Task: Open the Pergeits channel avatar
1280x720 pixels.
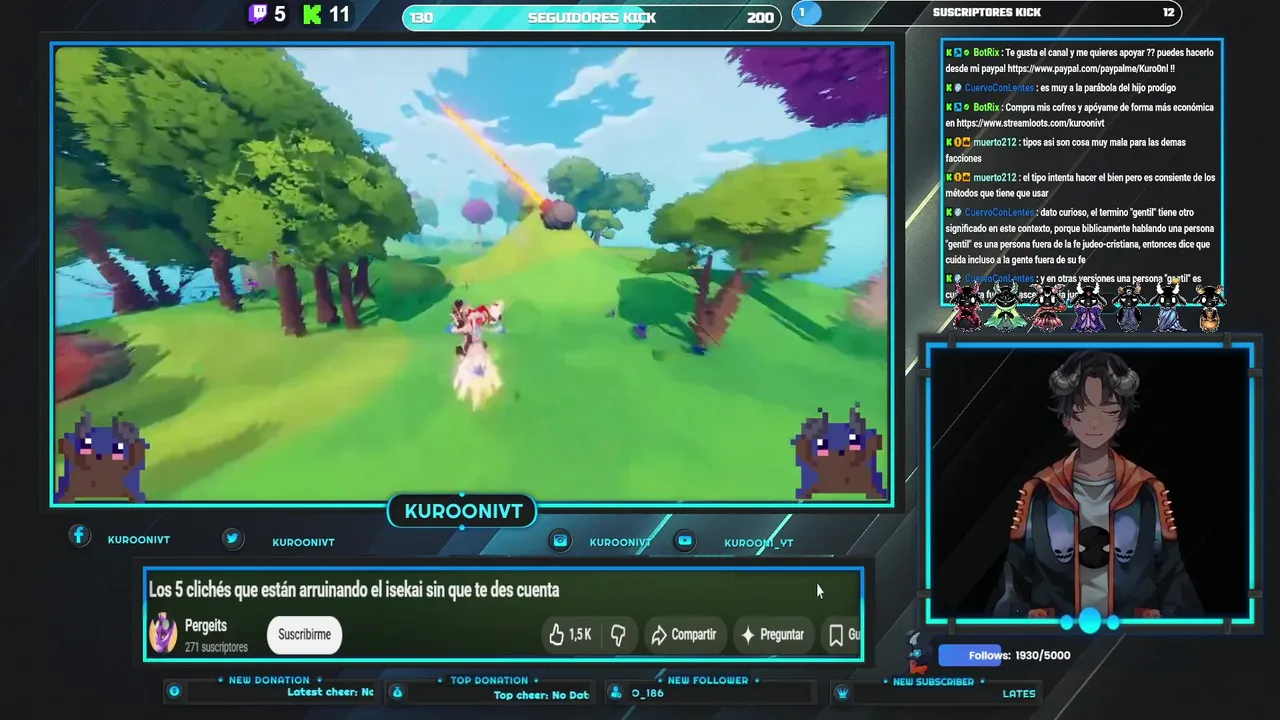Action: pos(163,634)
